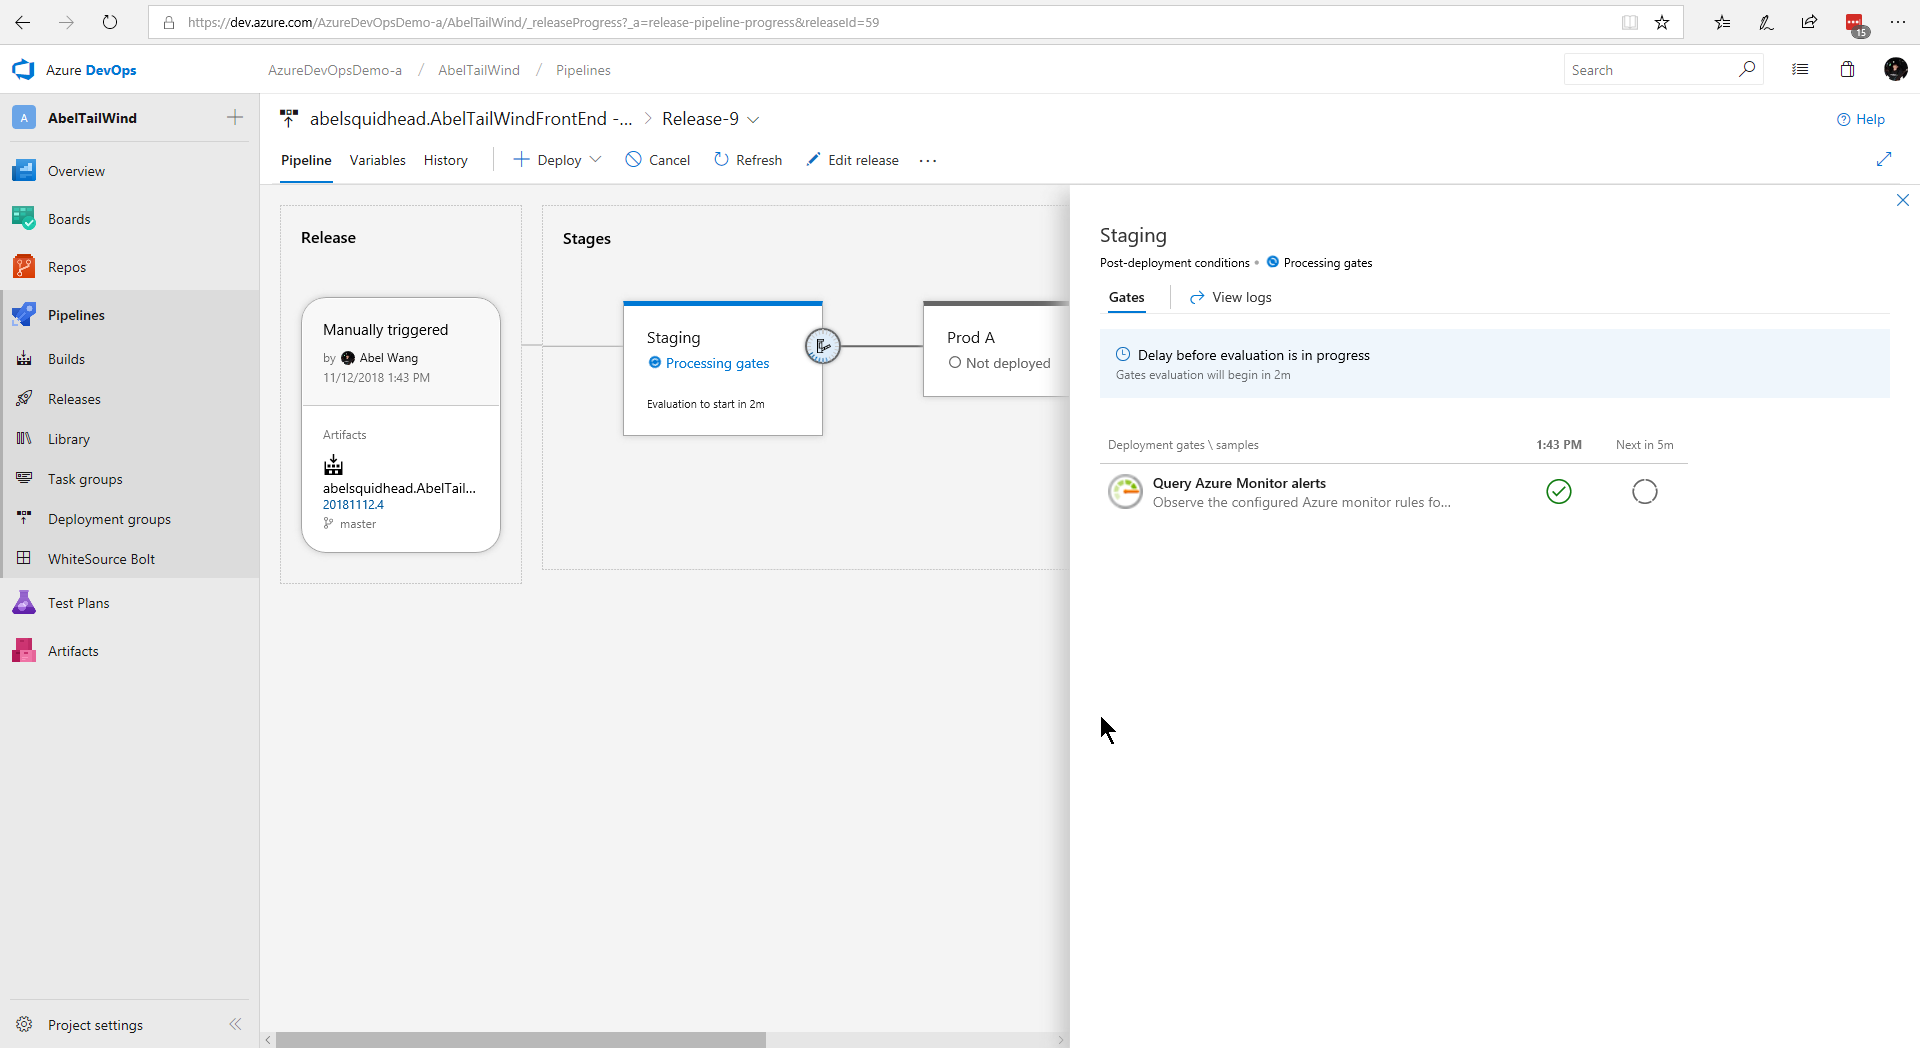Open browser reading view icon

[x=1630, y=22]
